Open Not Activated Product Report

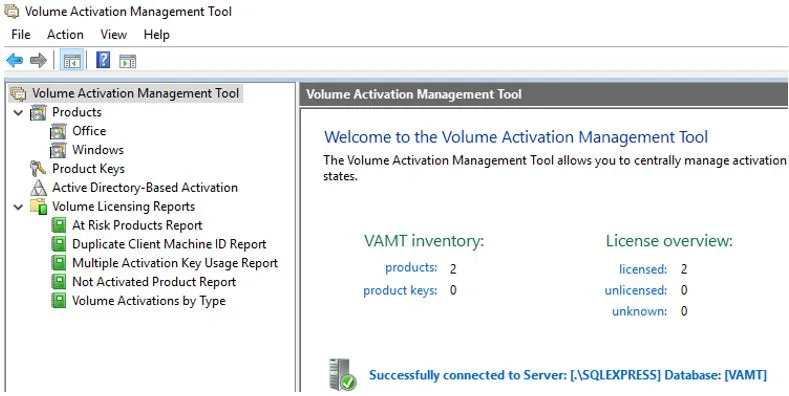(x=154, y=282)
